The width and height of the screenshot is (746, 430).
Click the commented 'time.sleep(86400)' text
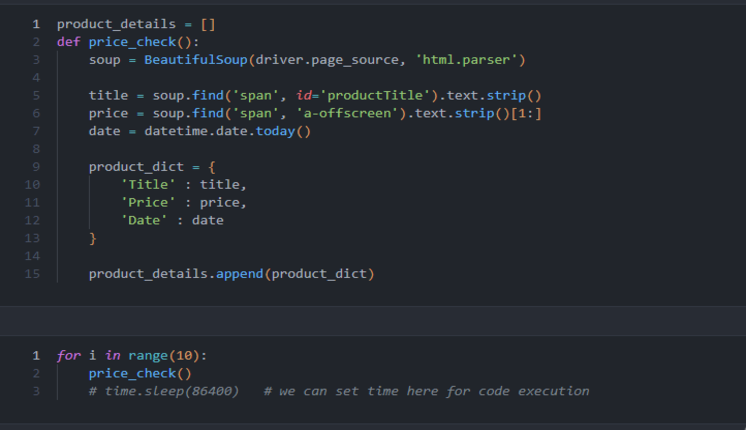171,391
